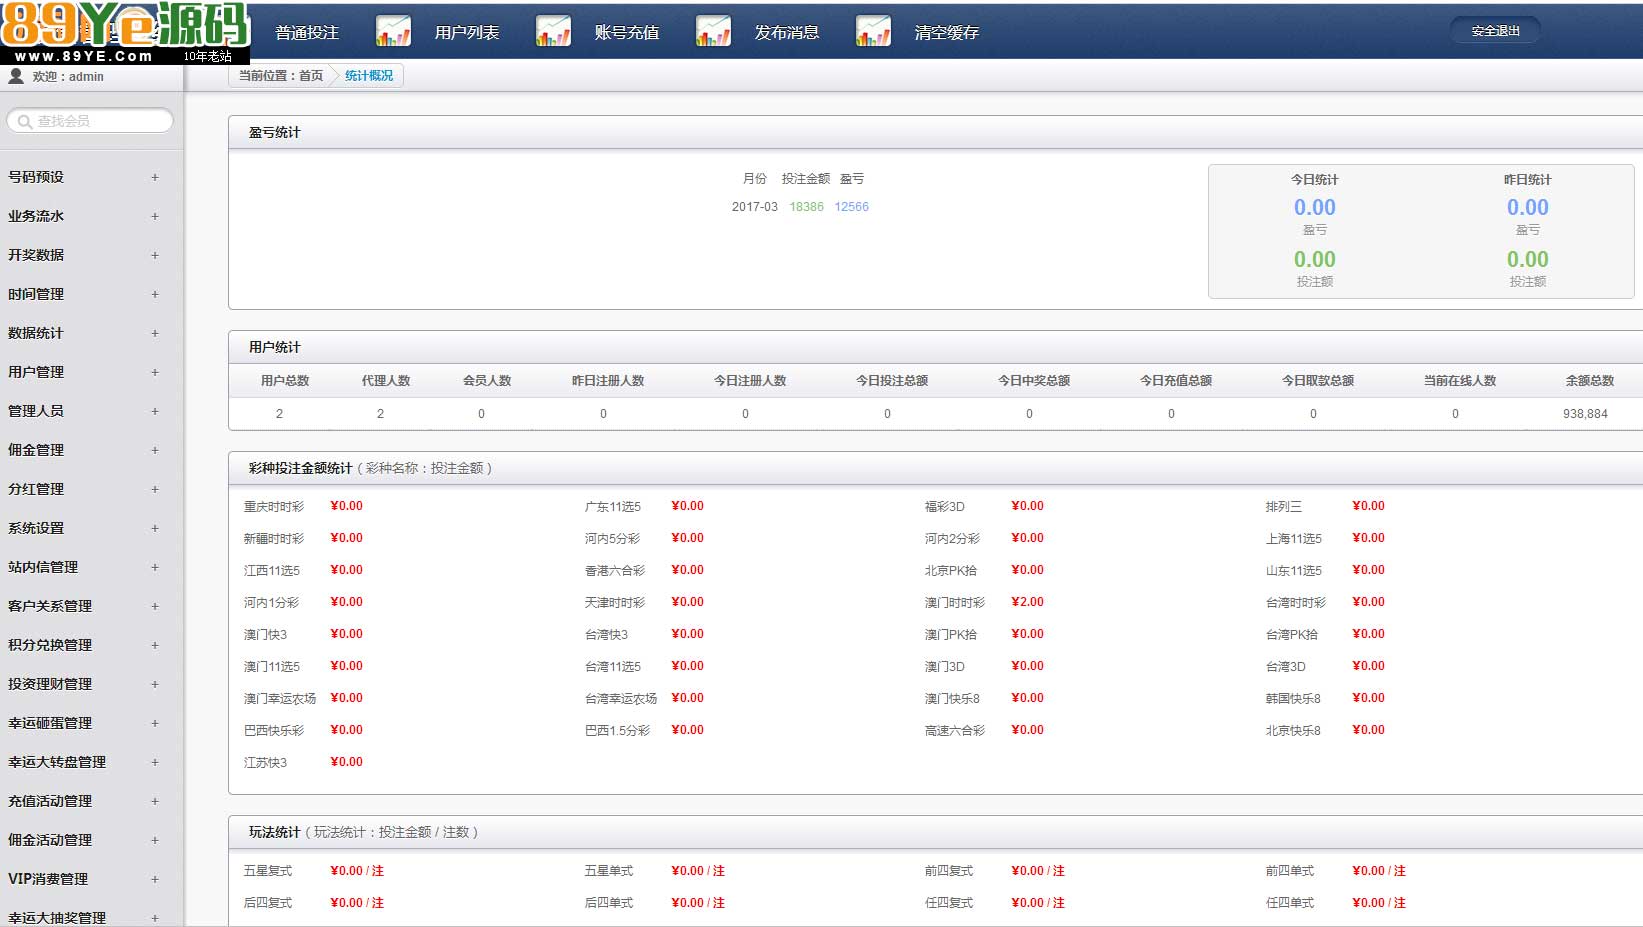The image size is (1643, 927).
Task: Open 账号充值 in top navigation
Action: coord(627,32)
